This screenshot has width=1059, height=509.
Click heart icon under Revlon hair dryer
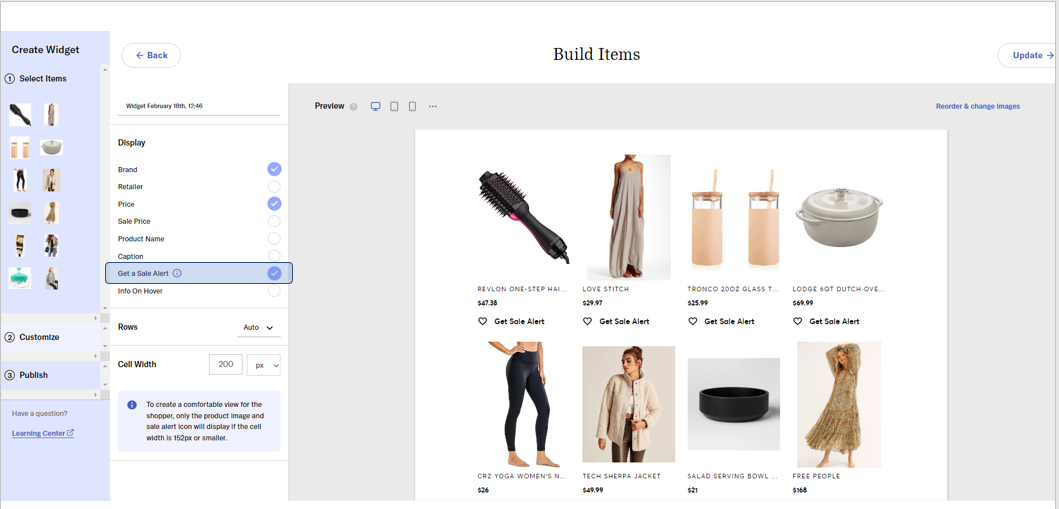coord(483,322)
